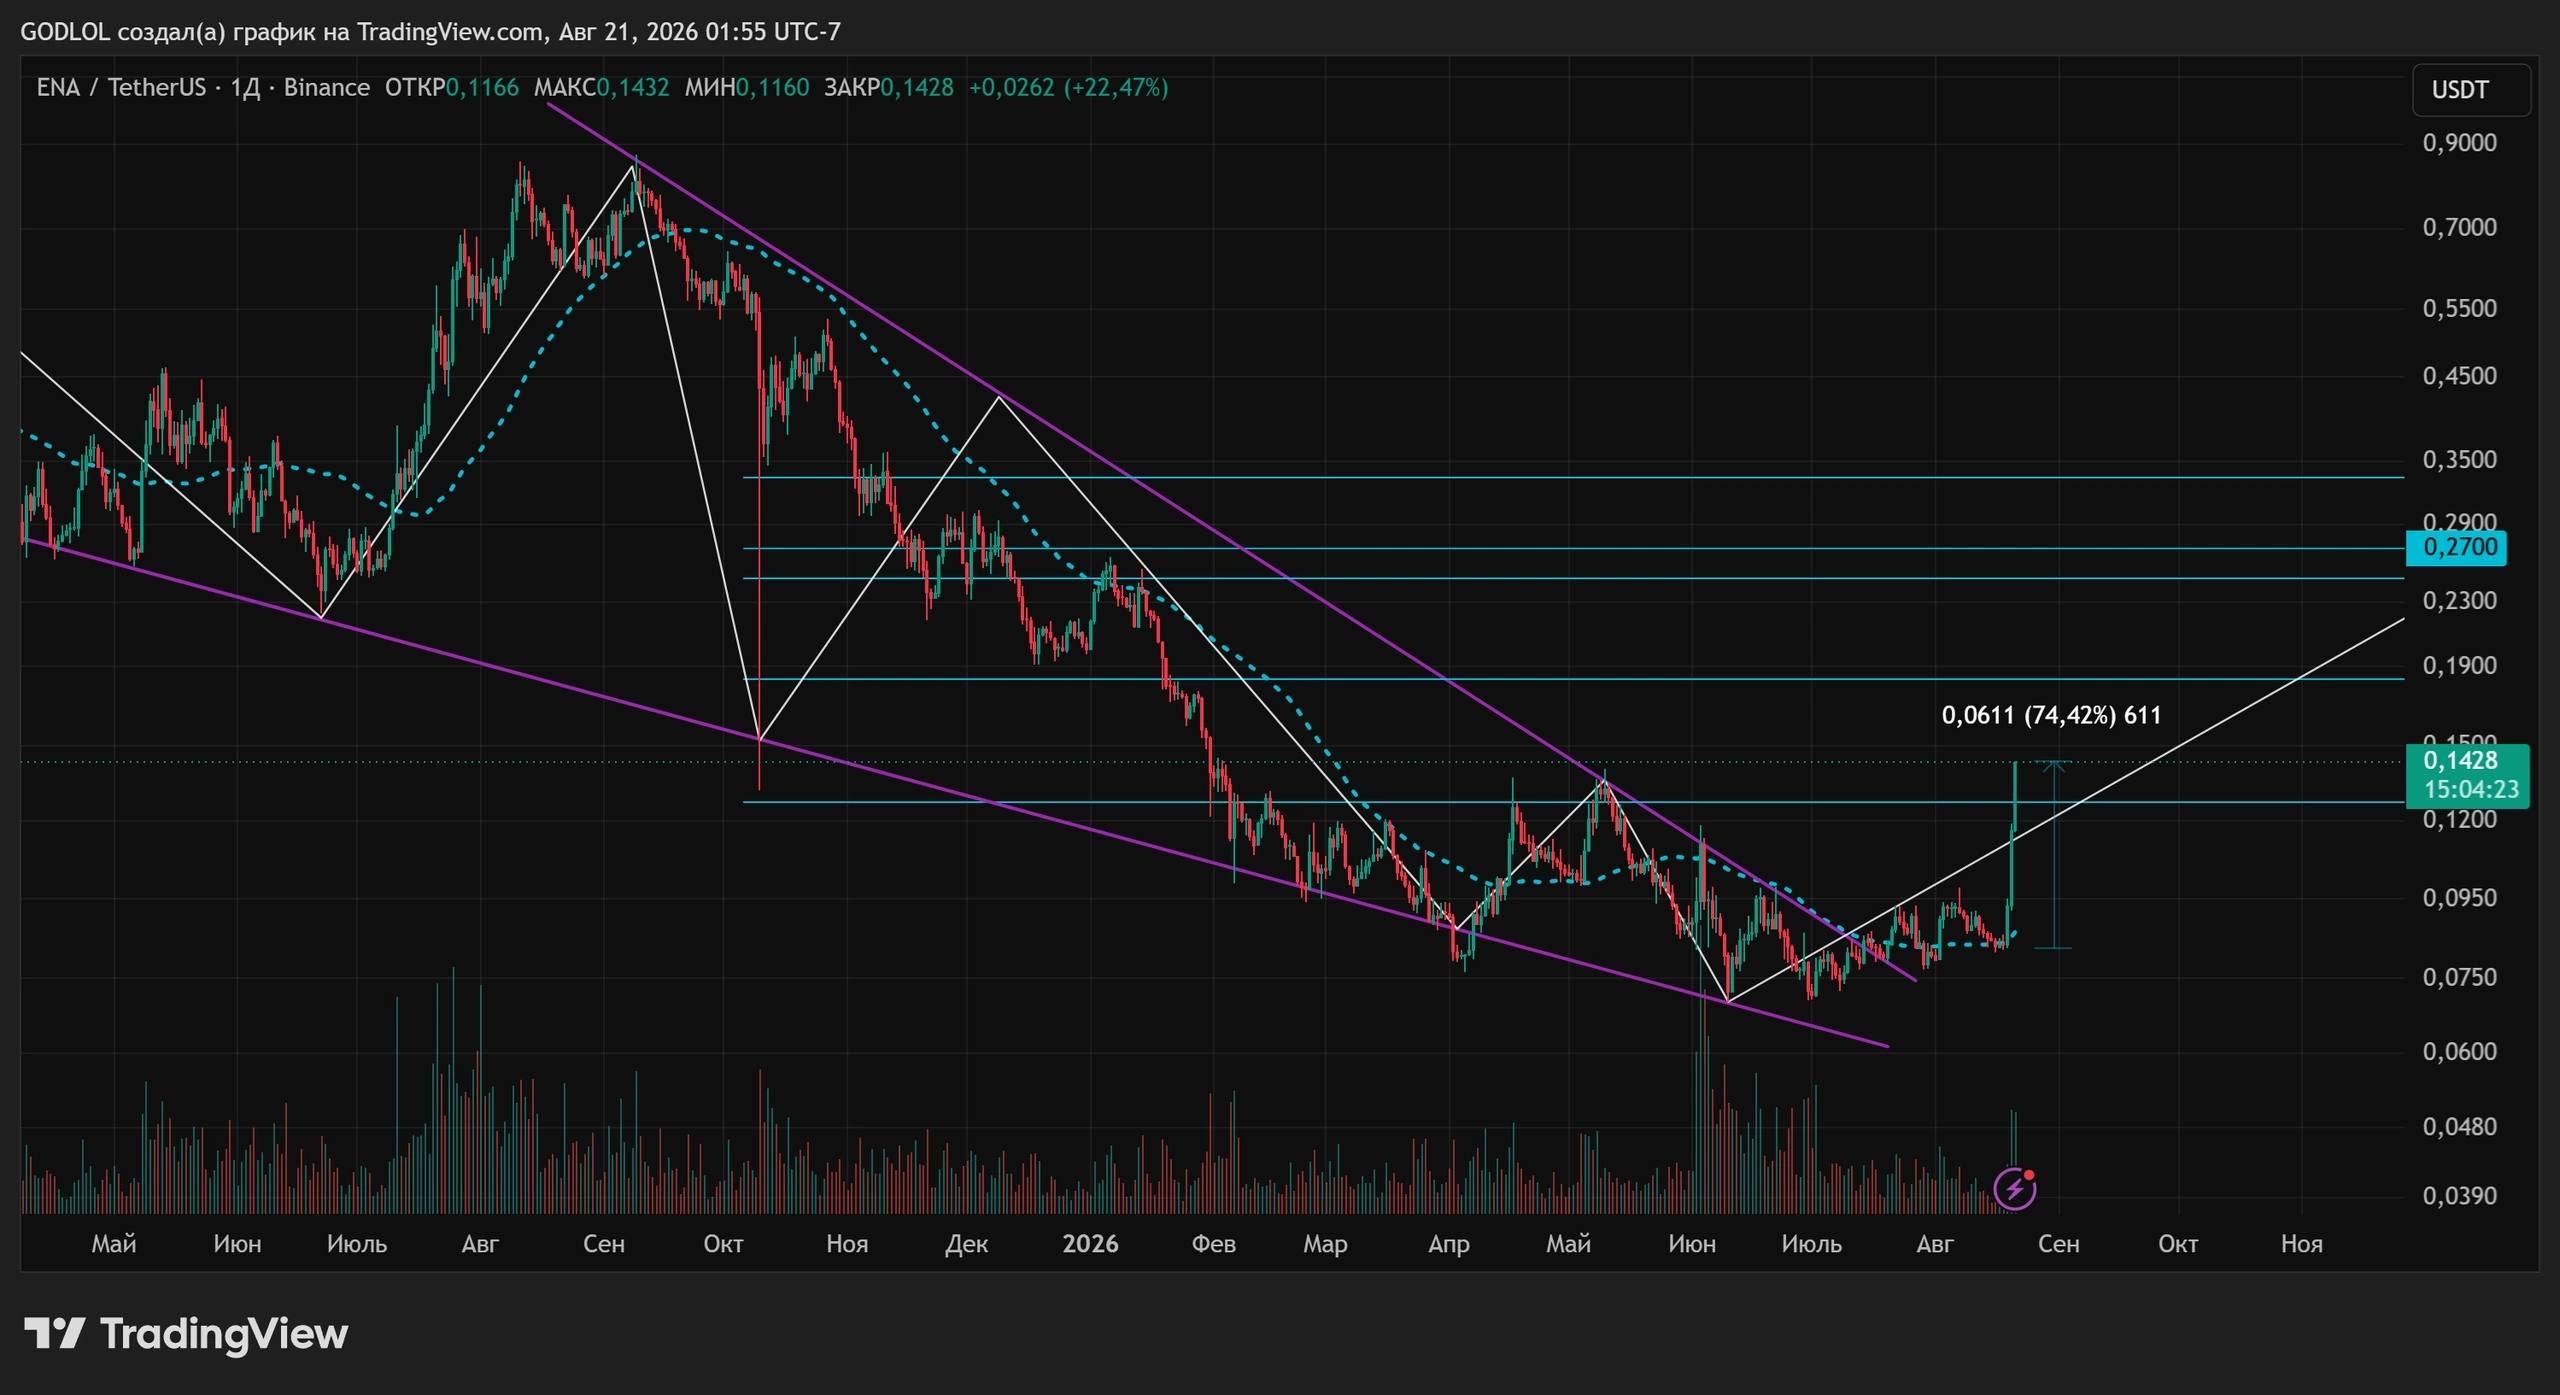Click the ЗАКР 0,1428 close value
This screenshot has width=2560, height=1395.
coord(888,88)
